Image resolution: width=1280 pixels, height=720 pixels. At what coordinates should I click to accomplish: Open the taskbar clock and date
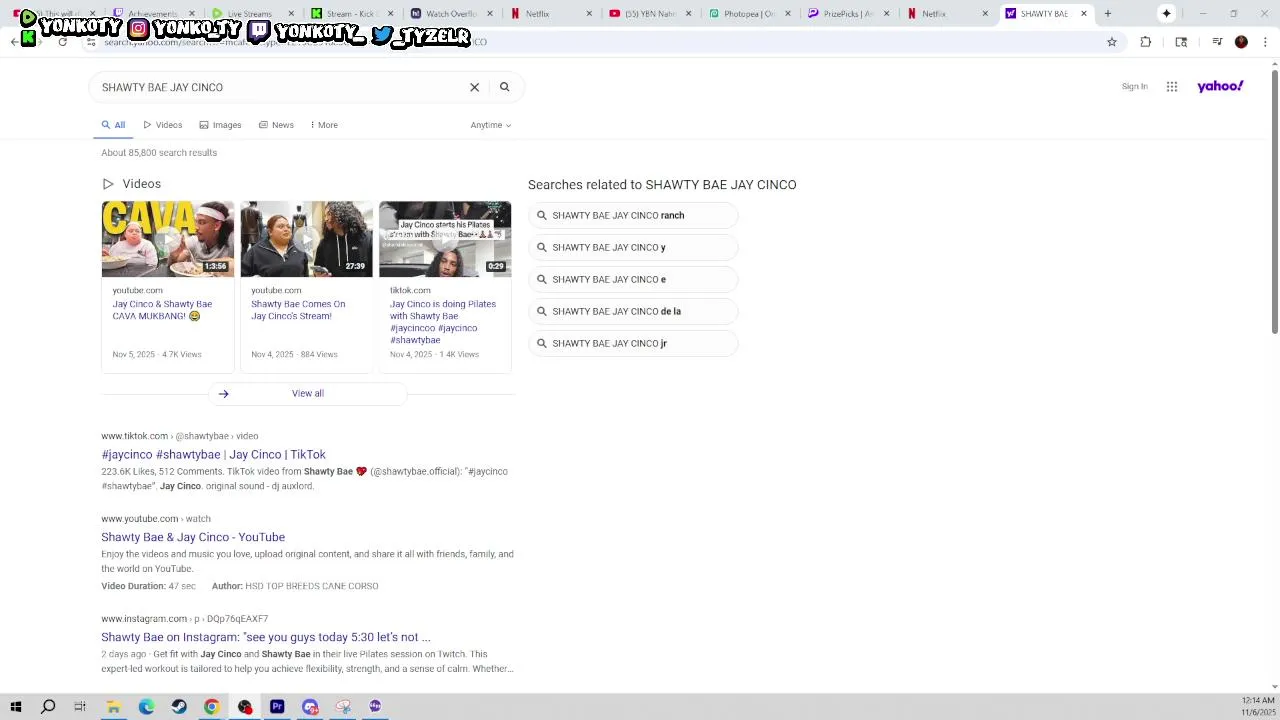(x=1257, y=707)
